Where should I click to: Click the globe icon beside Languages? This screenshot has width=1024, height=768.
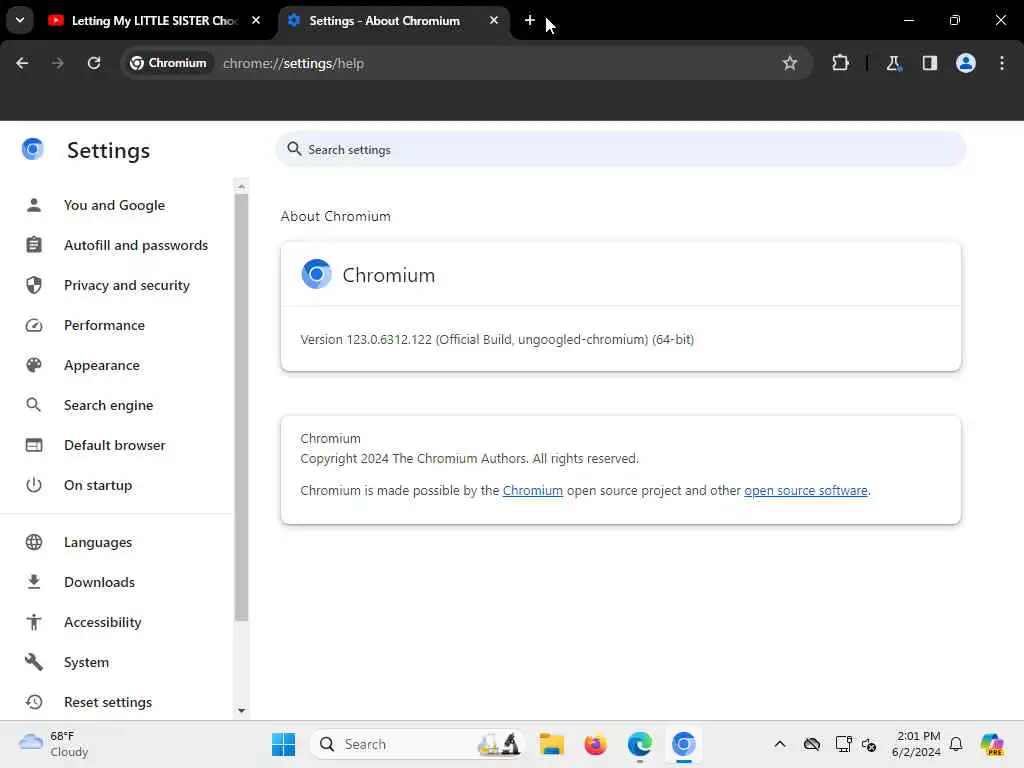coord(34,542)
